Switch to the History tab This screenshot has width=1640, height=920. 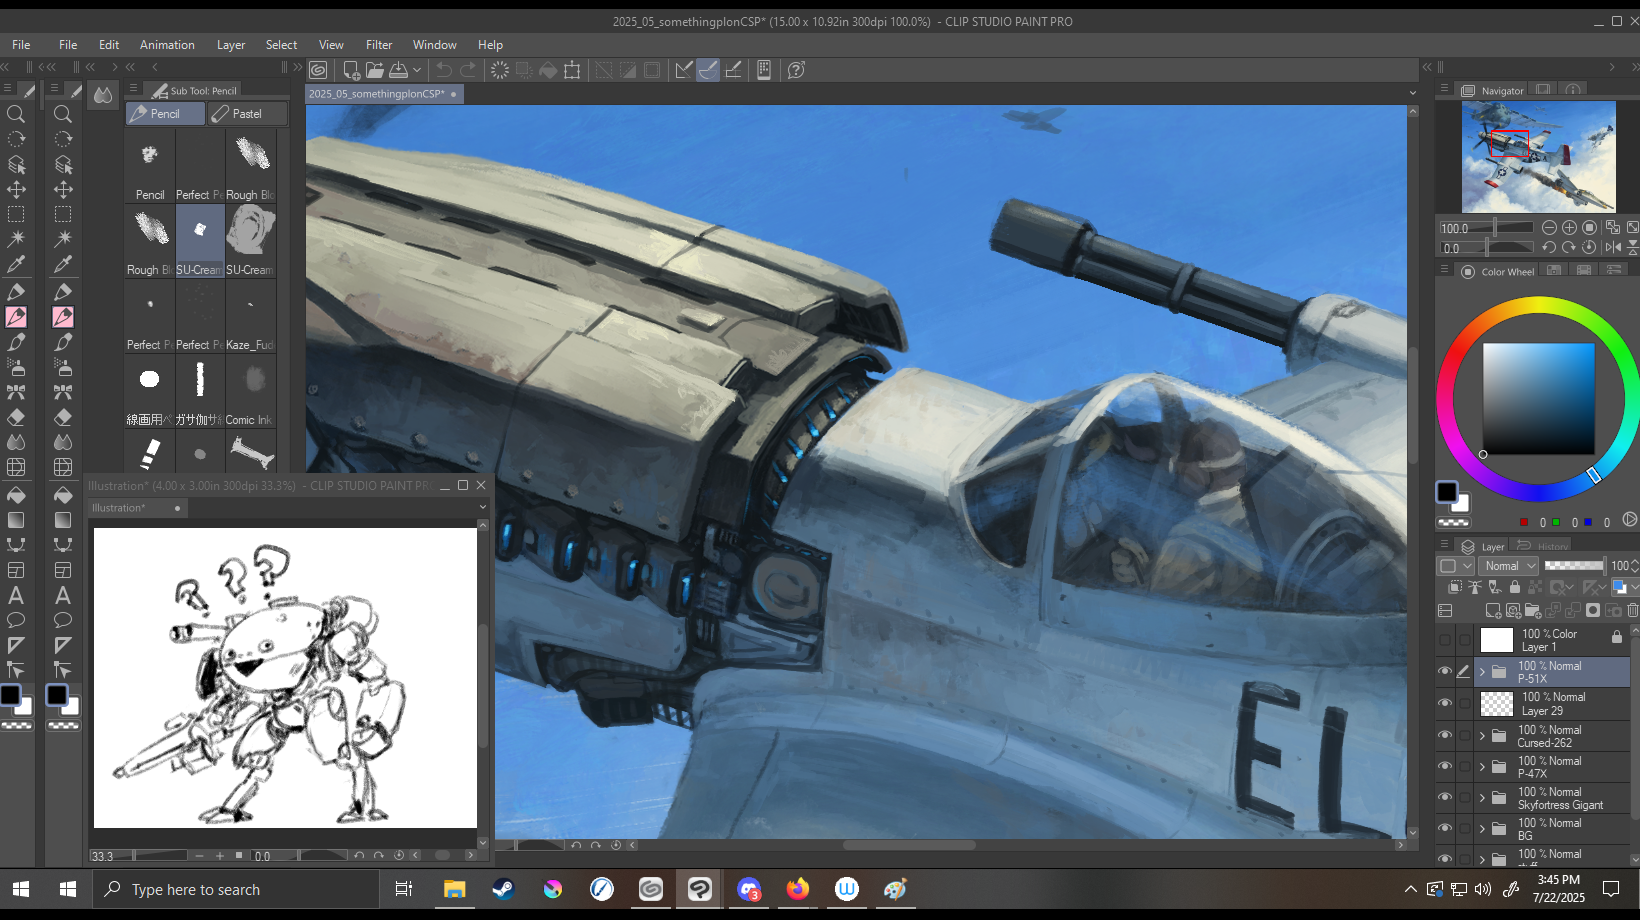[x=1543, y=546]
